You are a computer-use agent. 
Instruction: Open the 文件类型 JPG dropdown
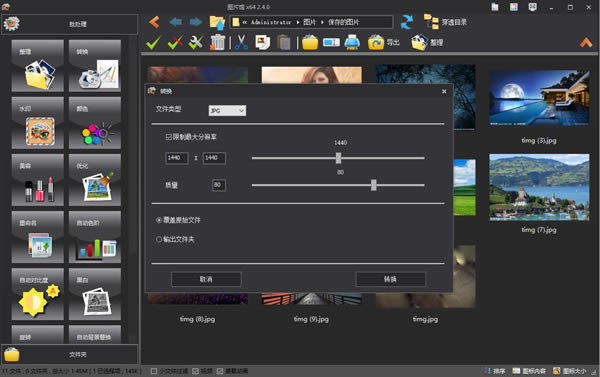point(227,111)
